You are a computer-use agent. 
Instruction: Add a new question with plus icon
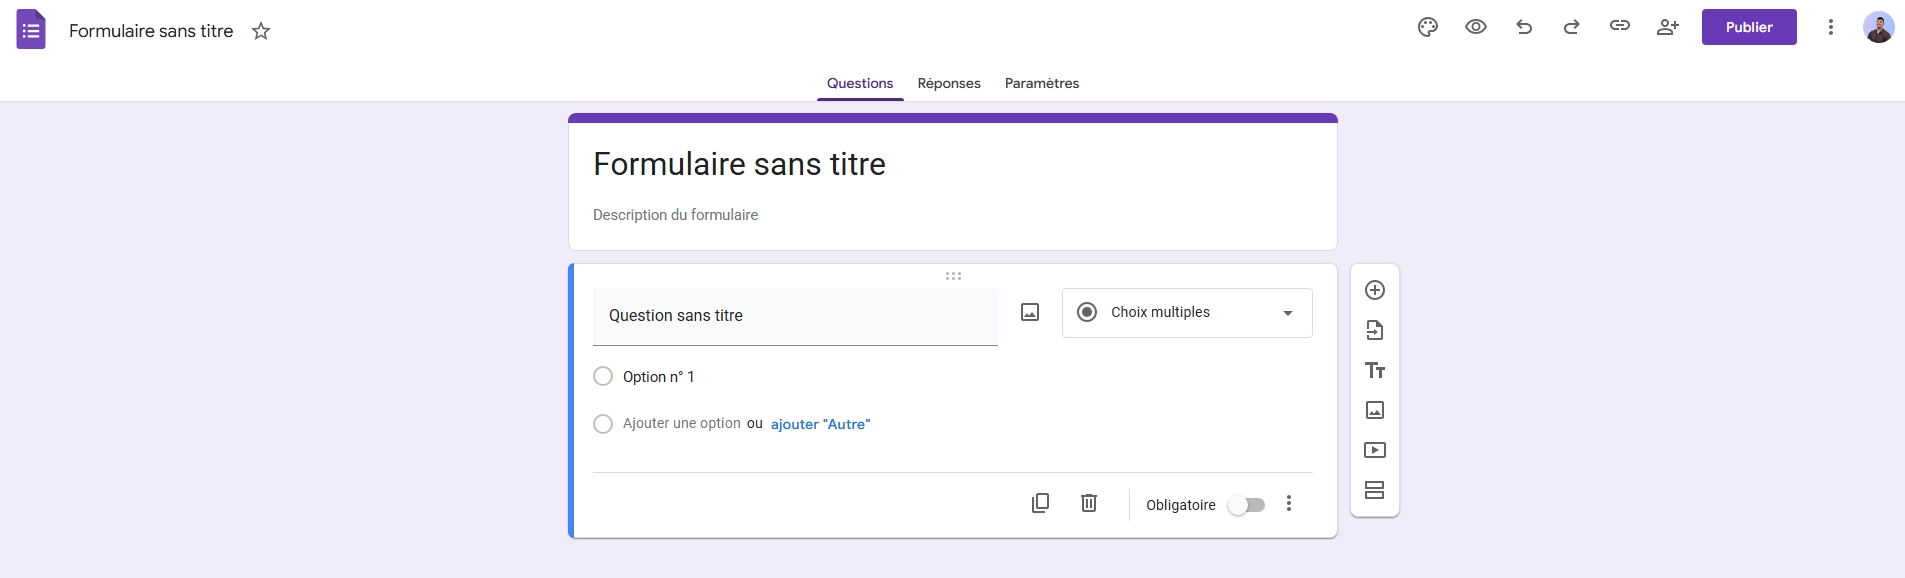(x=1374, y=290)
